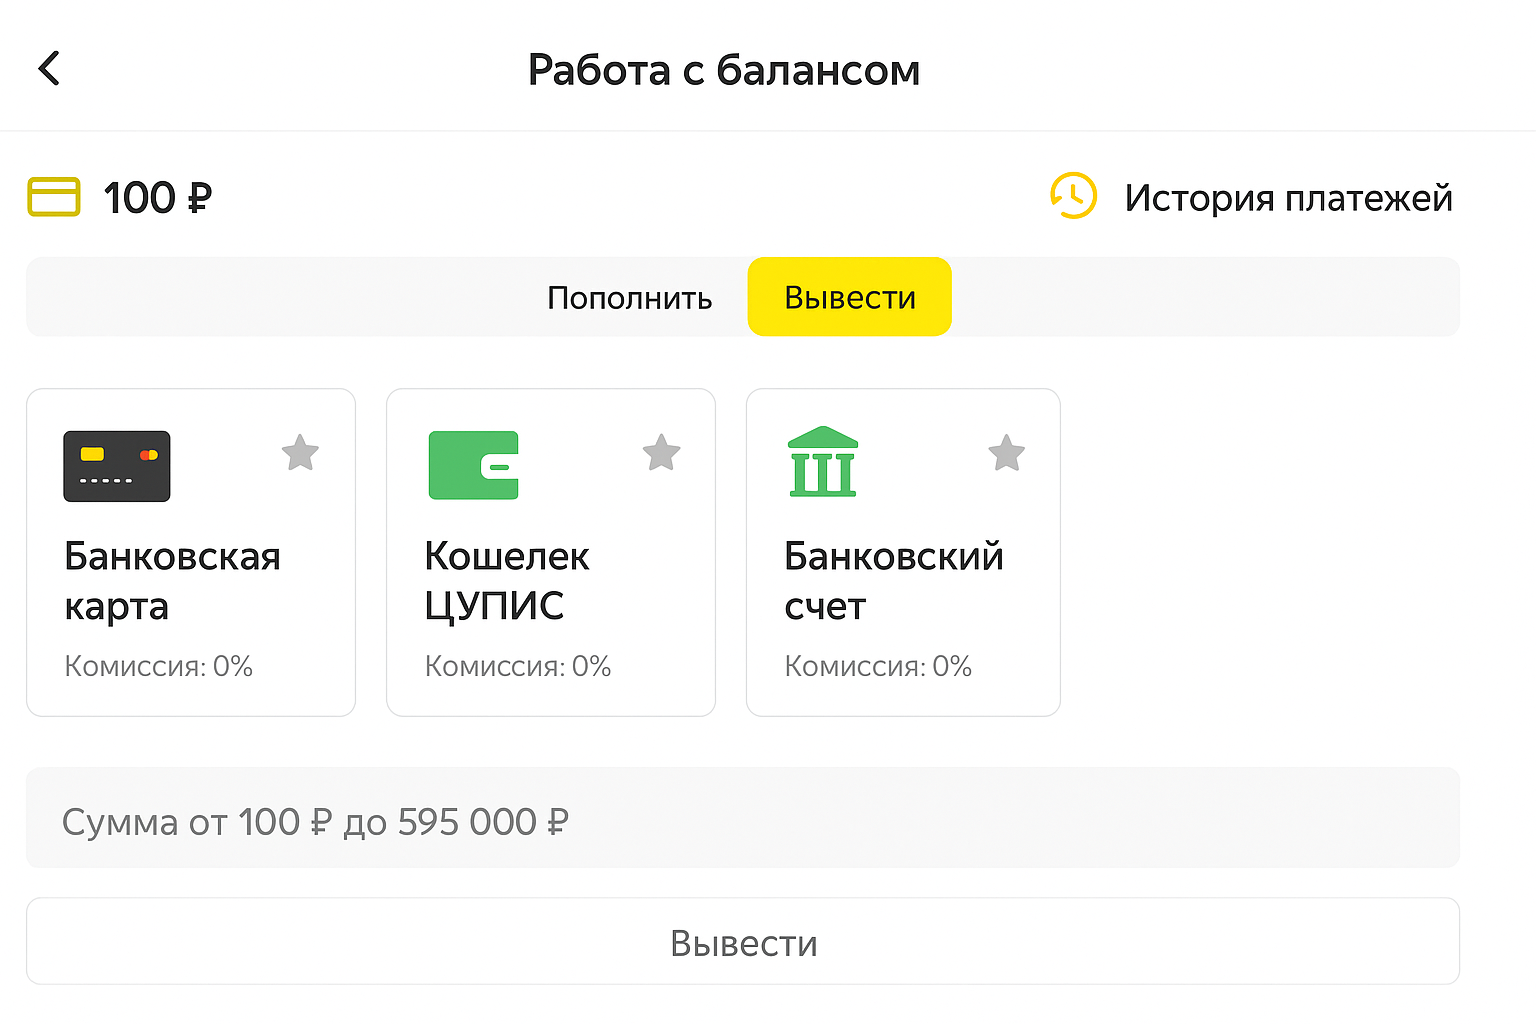Image resolution: width=1536 pixels, height=1024 pixels.
Task: Go back using the left arrow icon
Action: click(48, 68)
